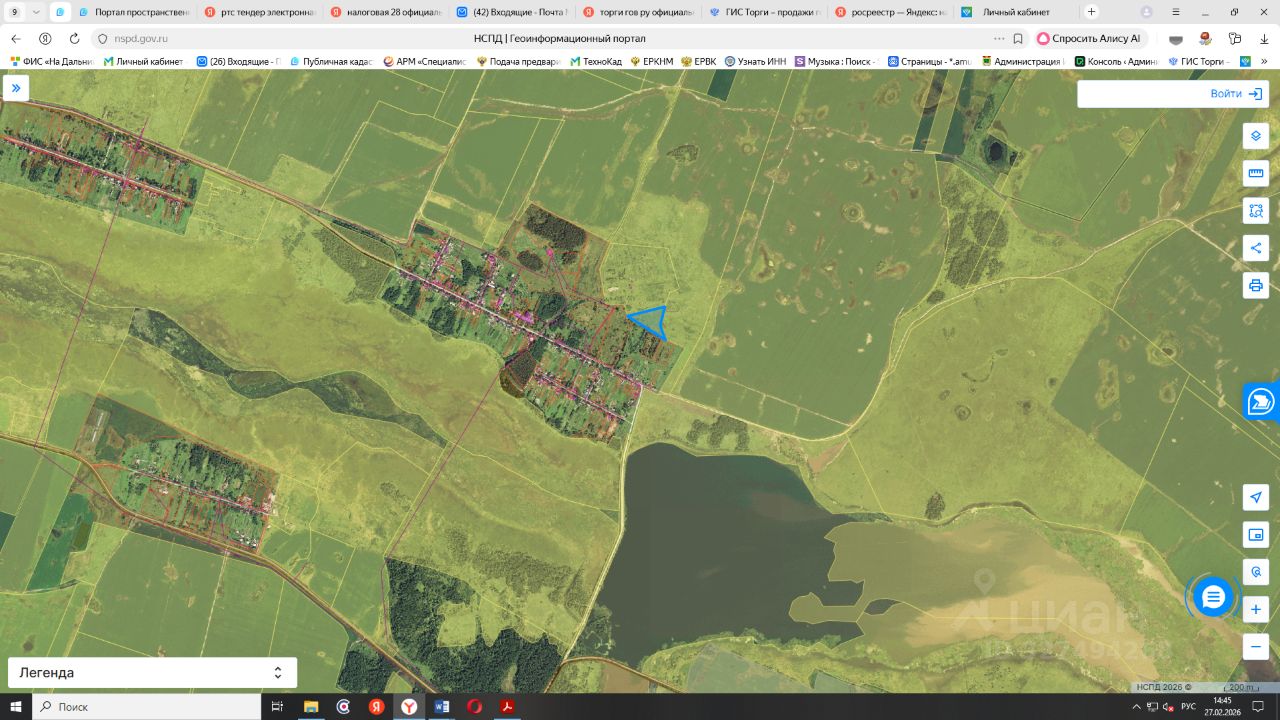Click the Windows taskbar Поиск search box
This screenshot has height=720, width=1280.
(x=146, y=707)
